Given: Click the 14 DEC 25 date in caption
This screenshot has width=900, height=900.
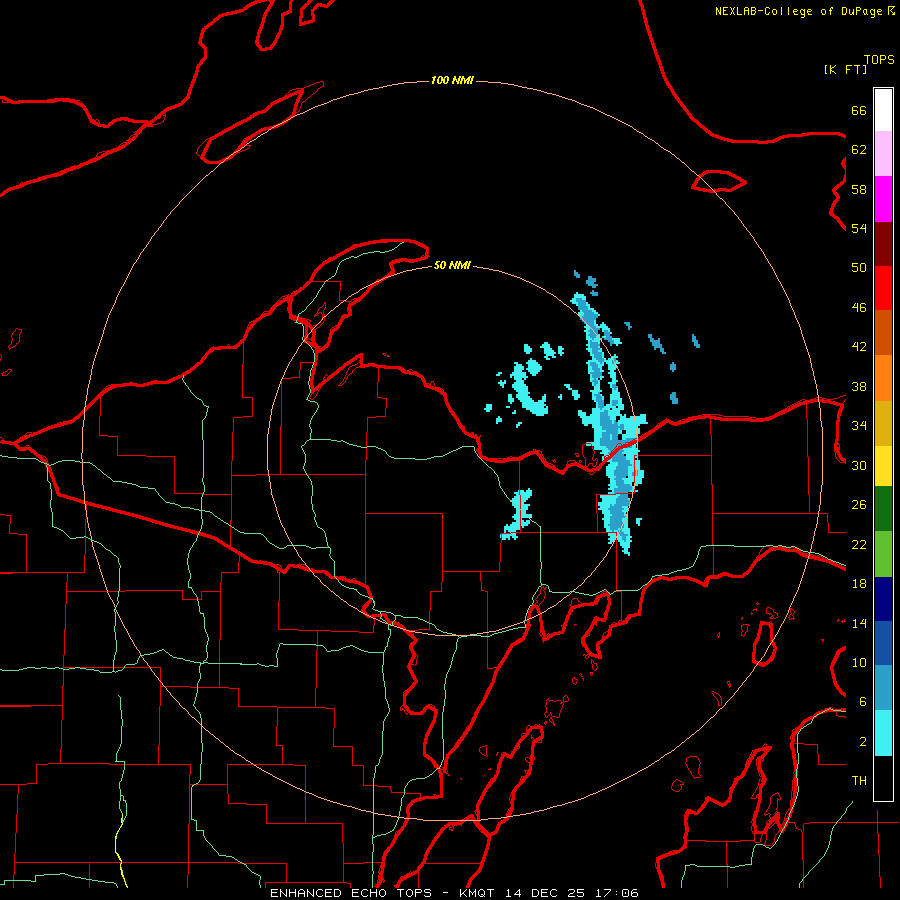Looking at the screenshot, I should (x=545, y=893).
